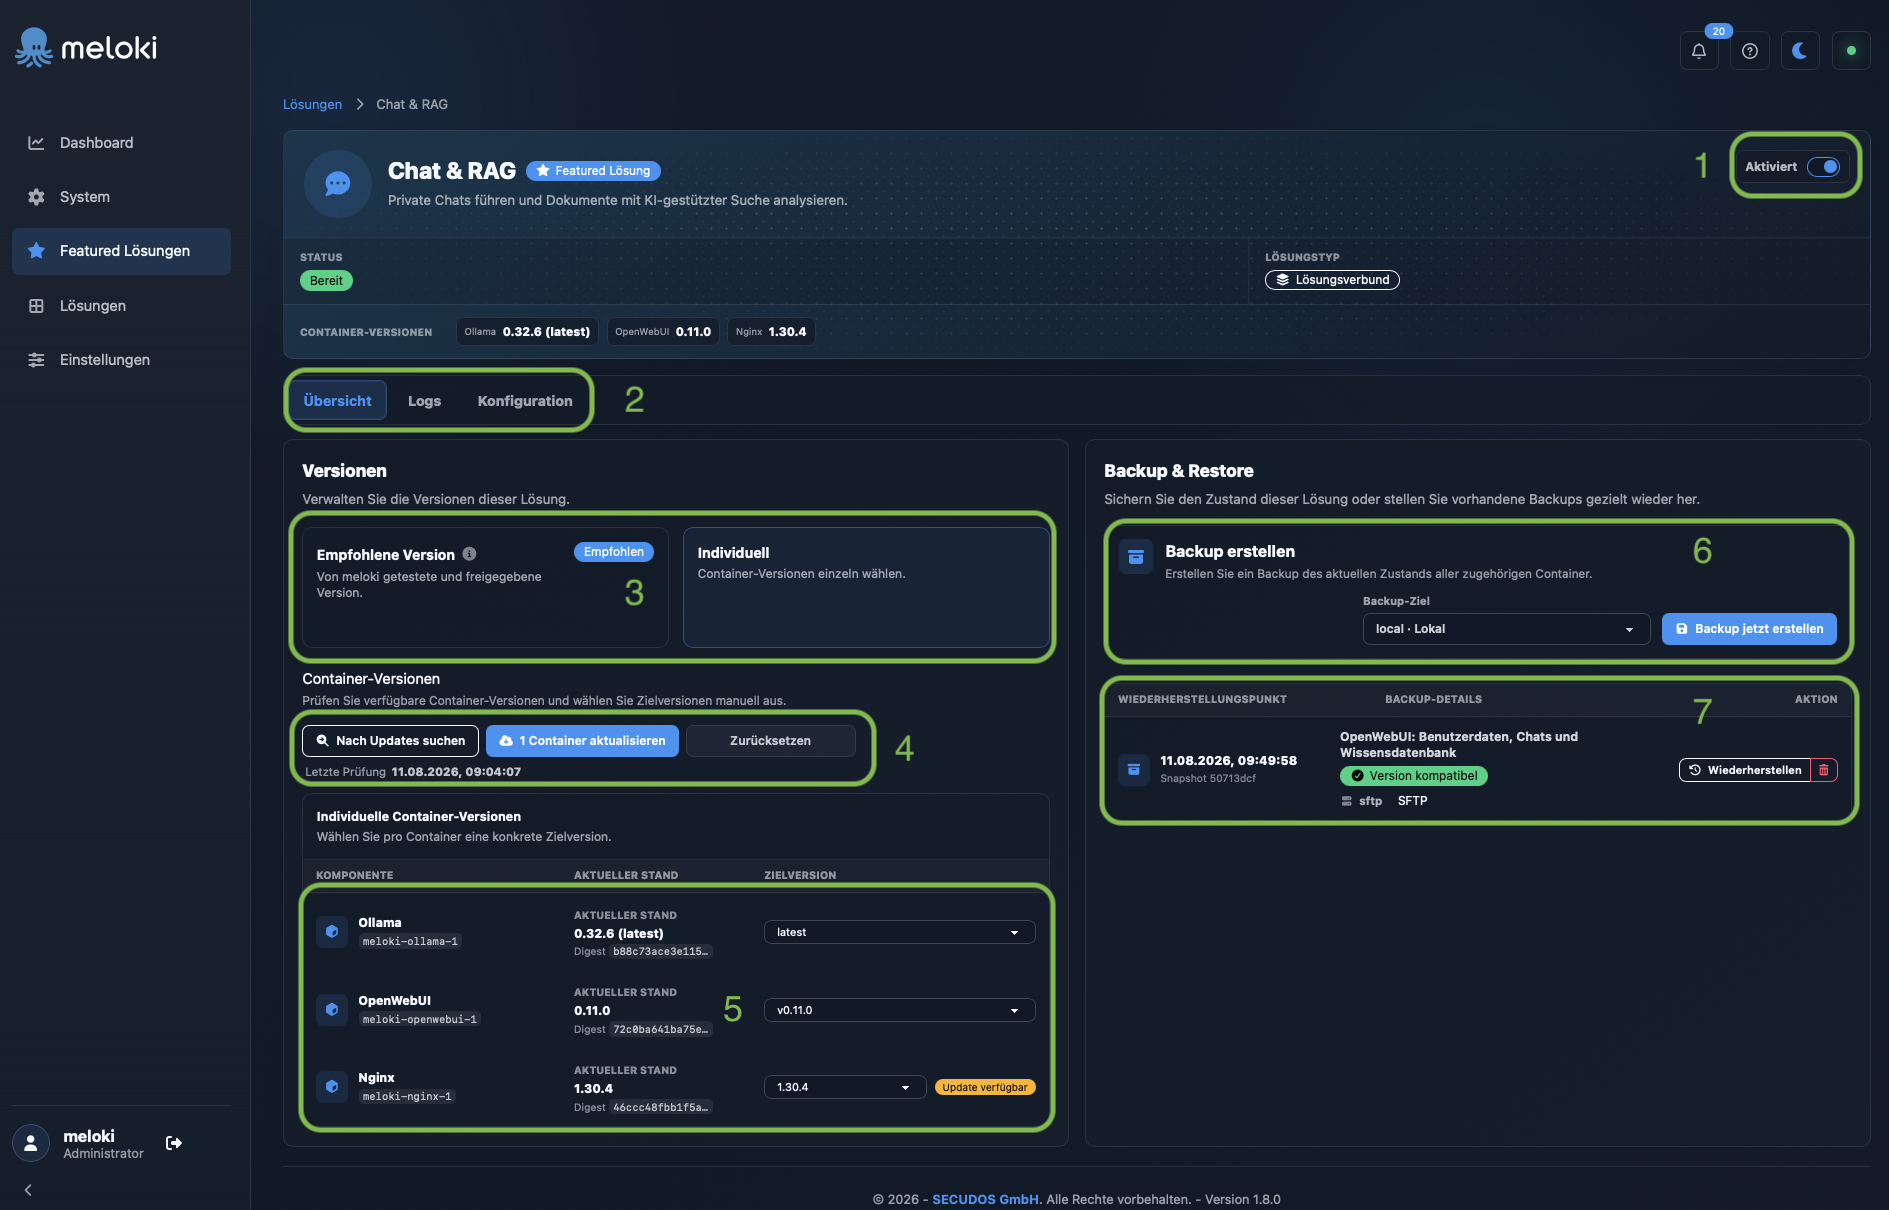
Task: Click the Nginx 1.30.4 version chip
Action: (x=771, y=332)
